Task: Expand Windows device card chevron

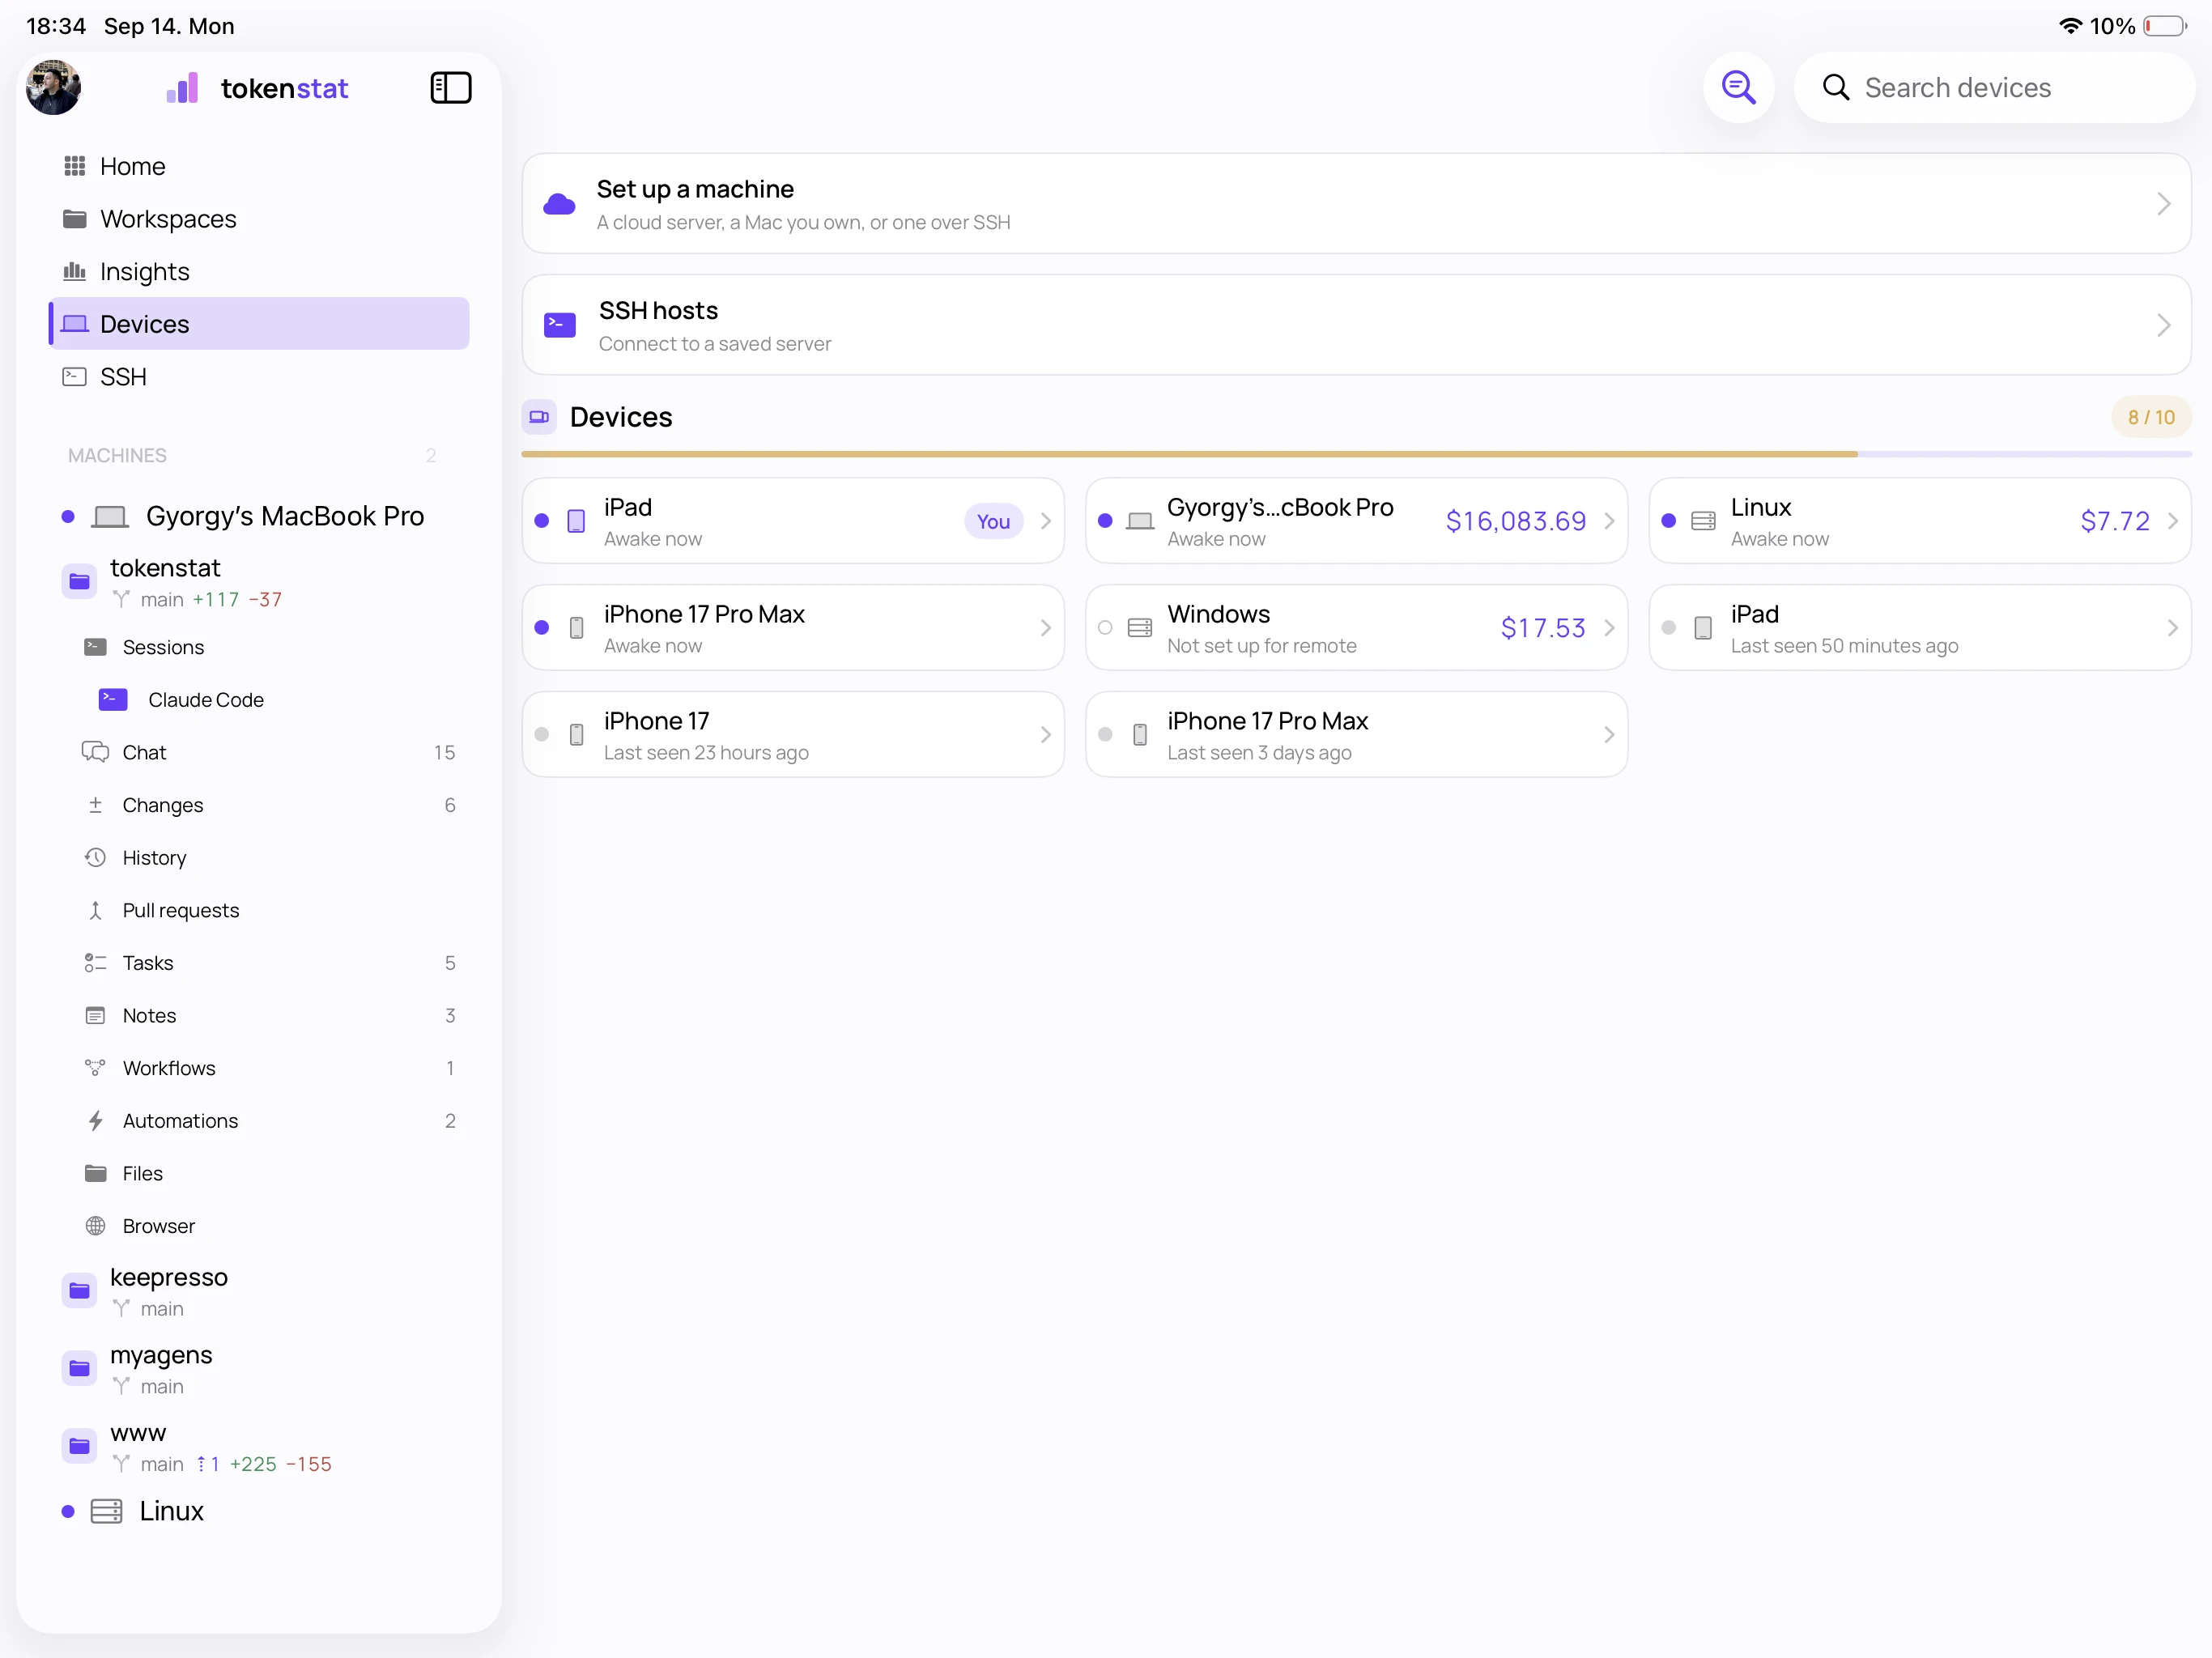Action: [1609, 628]
